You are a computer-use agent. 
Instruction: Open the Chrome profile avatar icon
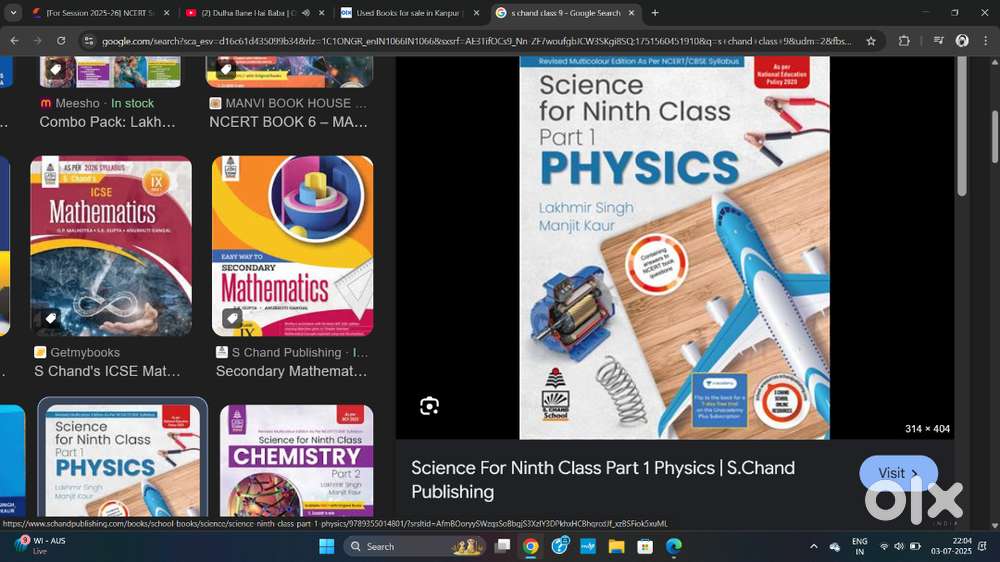(x=962, y=41)
